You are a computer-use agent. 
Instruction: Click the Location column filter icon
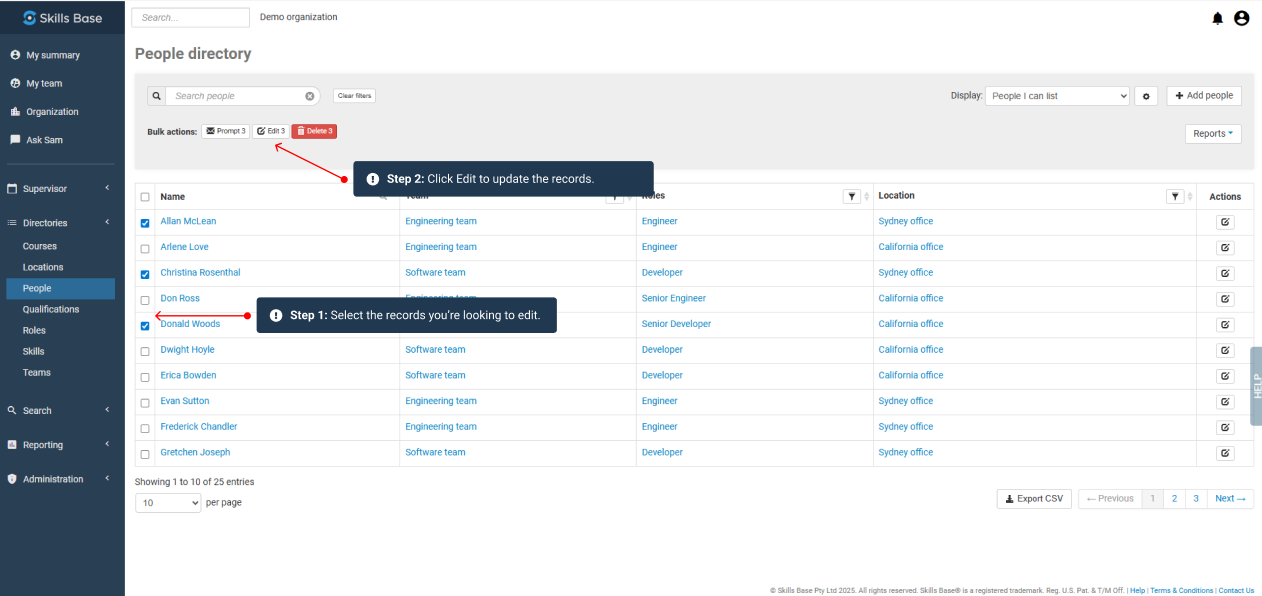tap(1176, 197)
